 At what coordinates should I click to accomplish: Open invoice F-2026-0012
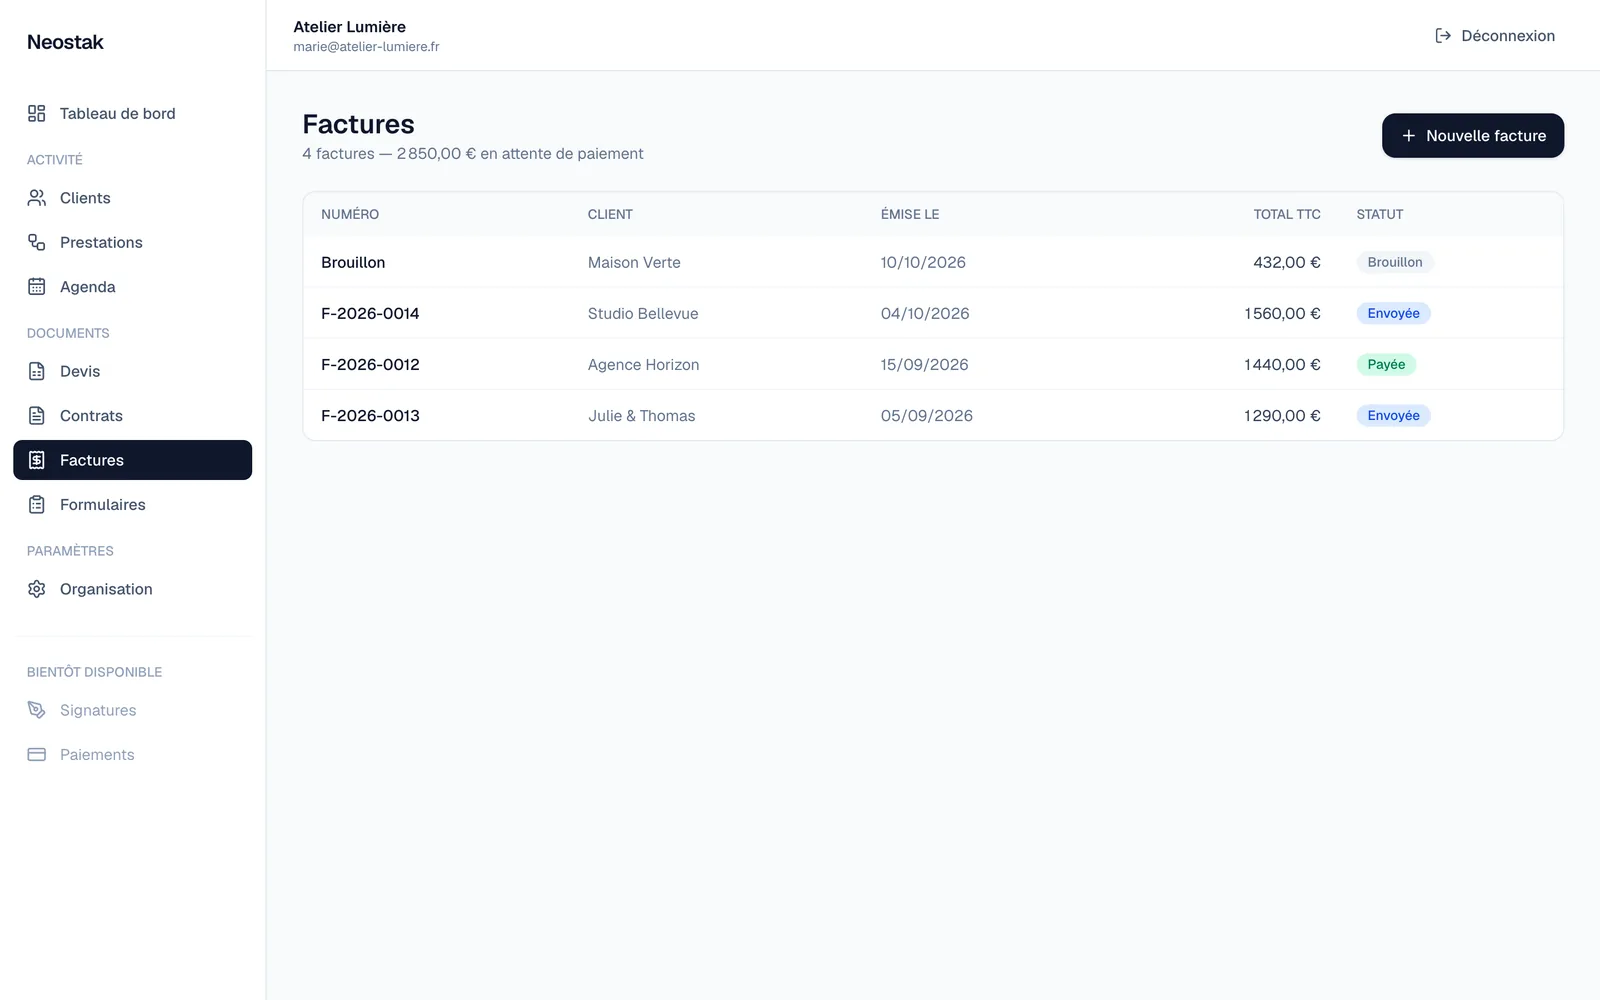[x=370, y=365]
